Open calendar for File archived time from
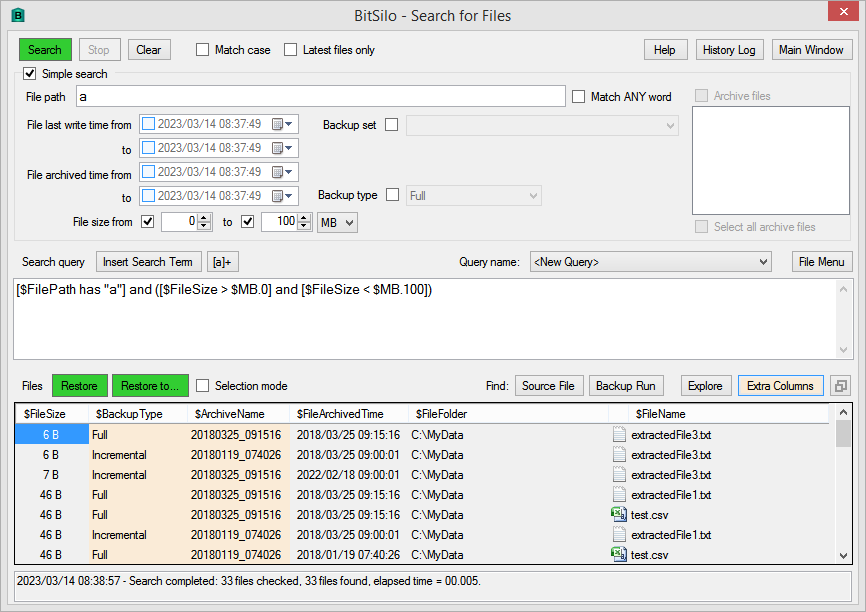Viewport: 866px width, 612px height. (x=282, y=172)
